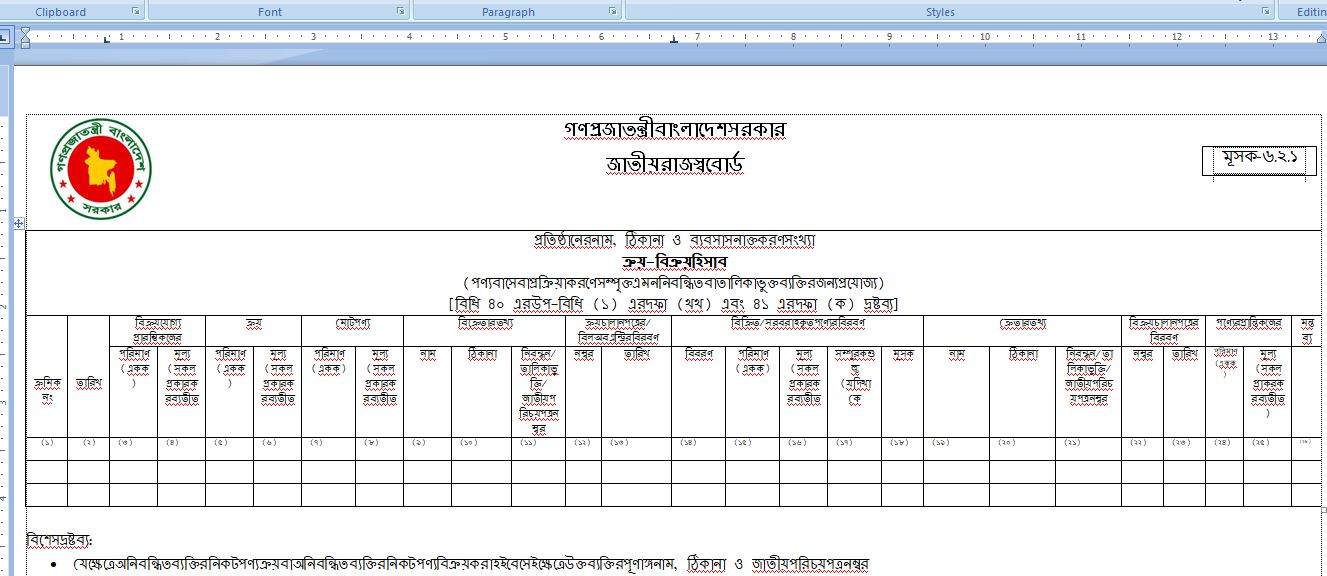Click the heading 'জাতীয়রাজস্ববোর্ড'

tap(676, 163)
